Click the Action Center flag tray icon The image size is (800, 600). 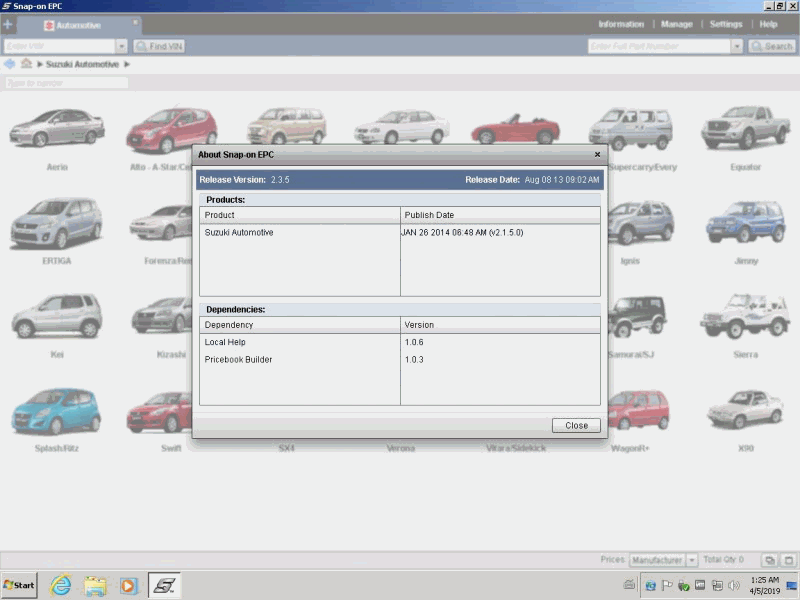coord(666,585)
